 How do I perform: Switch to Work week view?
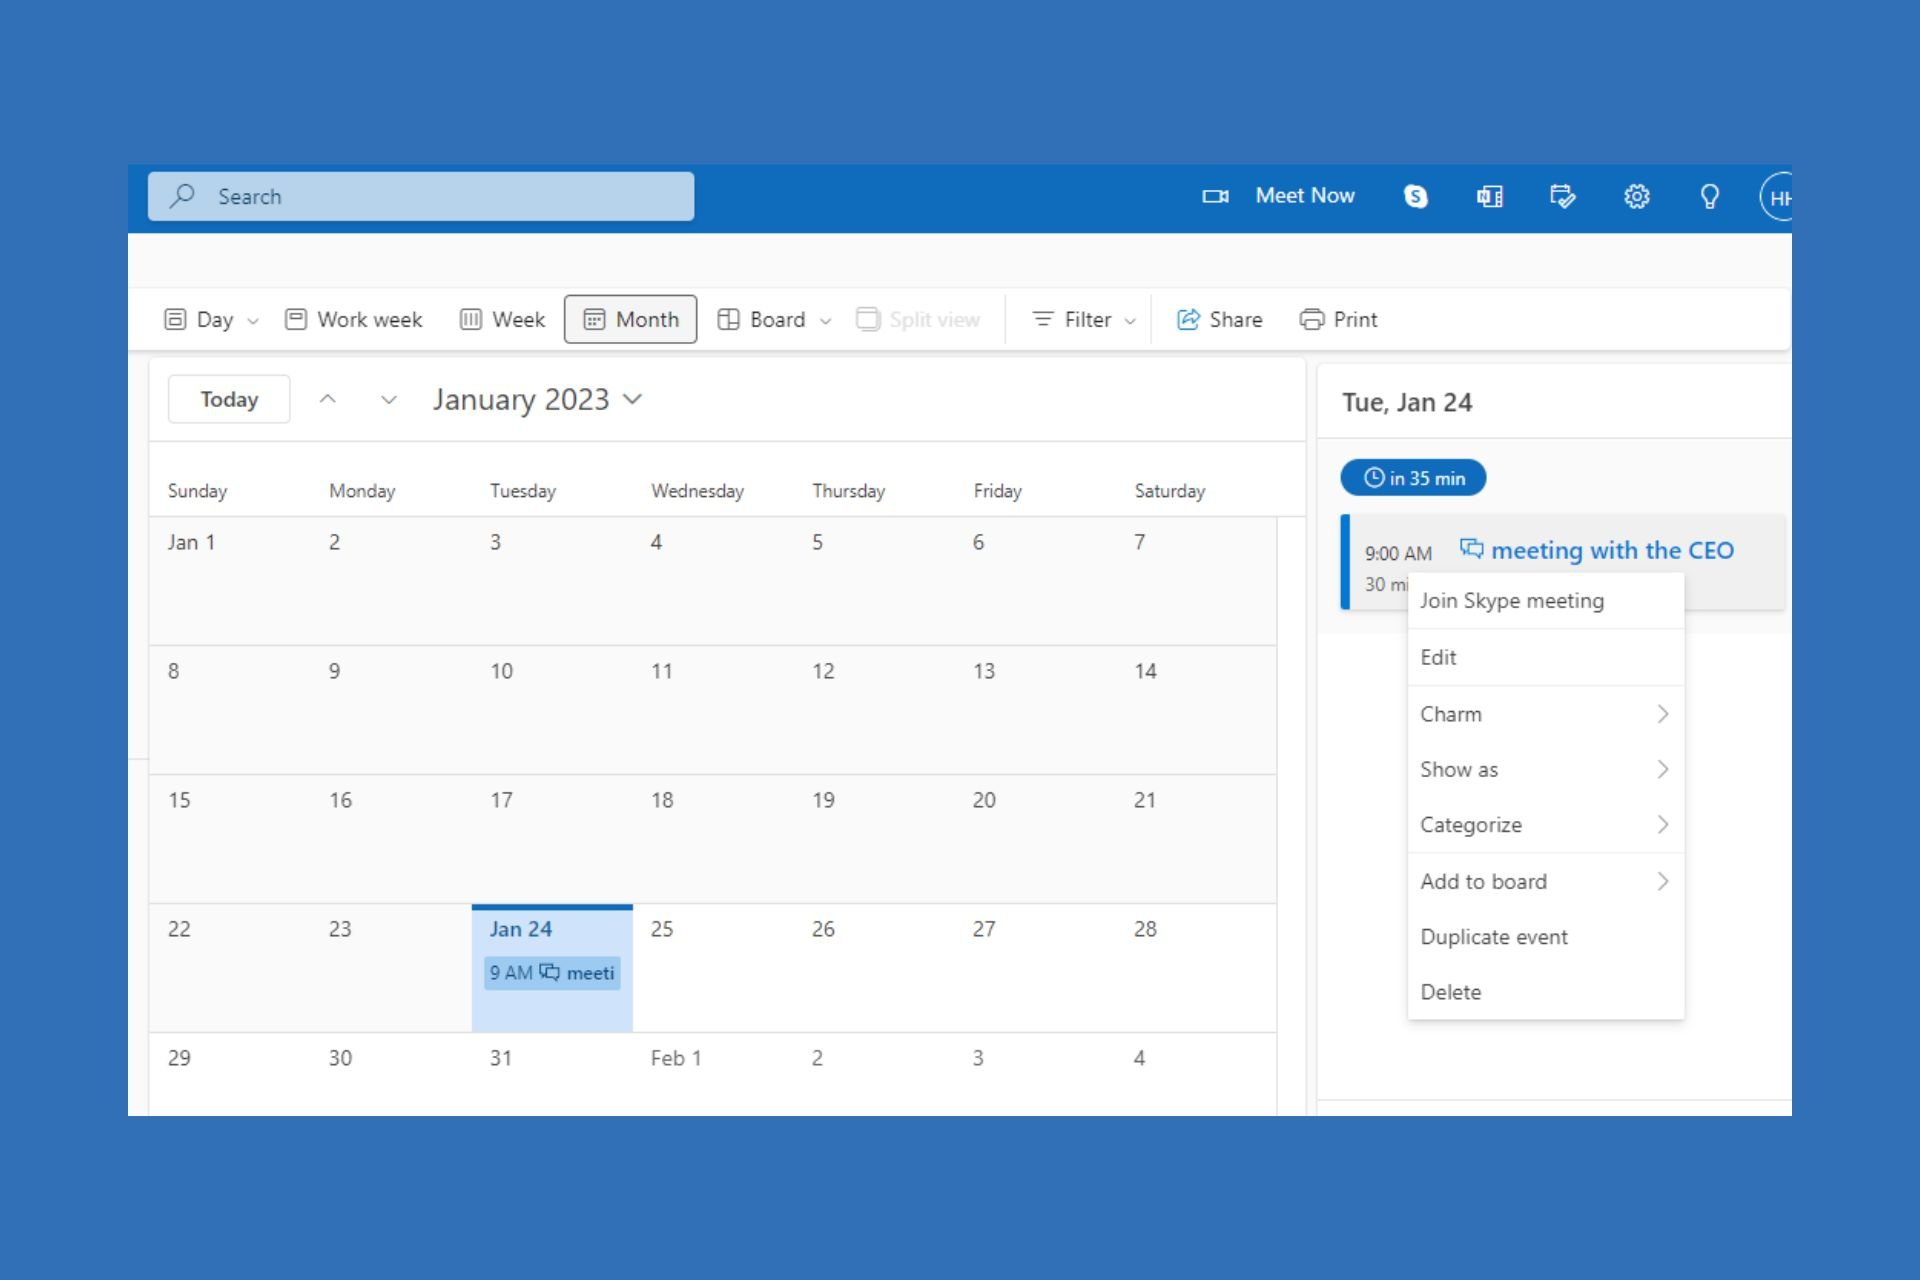pyautogui.click(x=354, y=317)
